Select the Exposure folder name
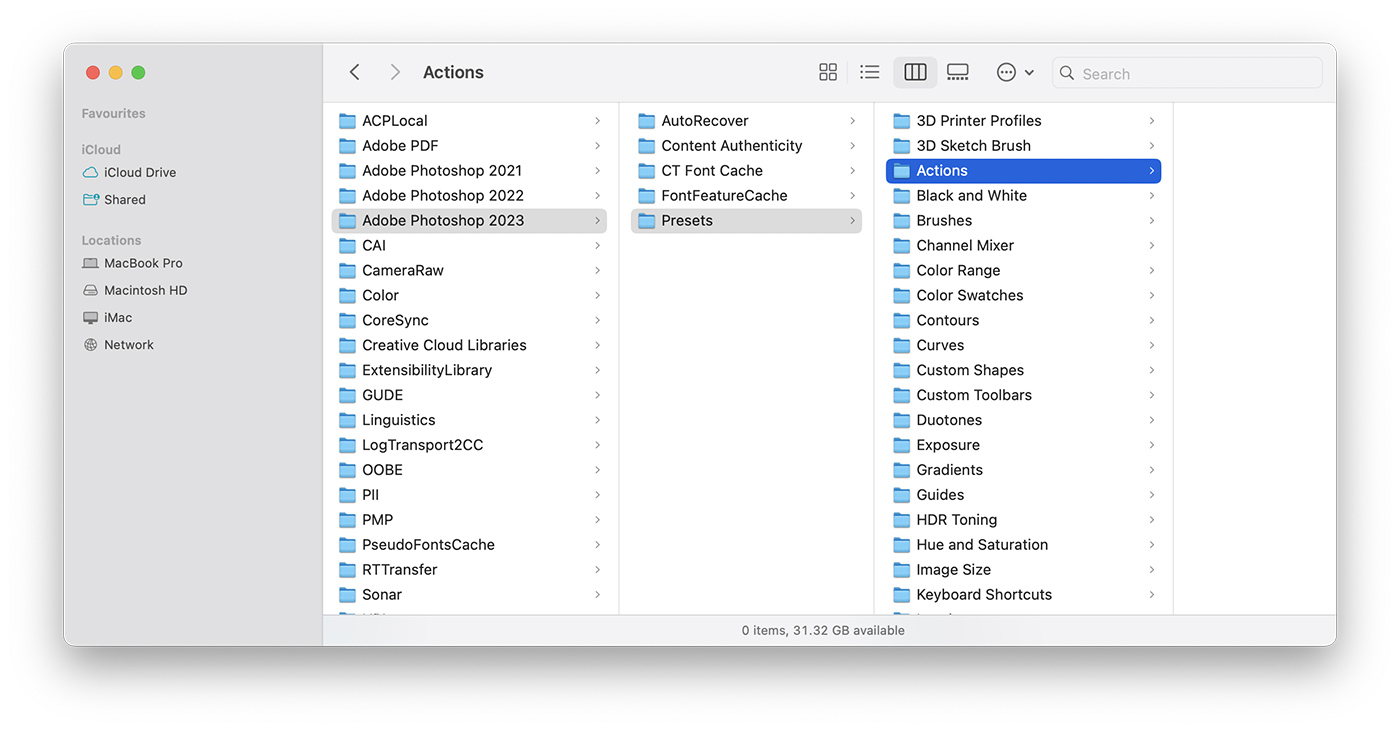This screenshot has height=730, width=1400. coord(949,445)
